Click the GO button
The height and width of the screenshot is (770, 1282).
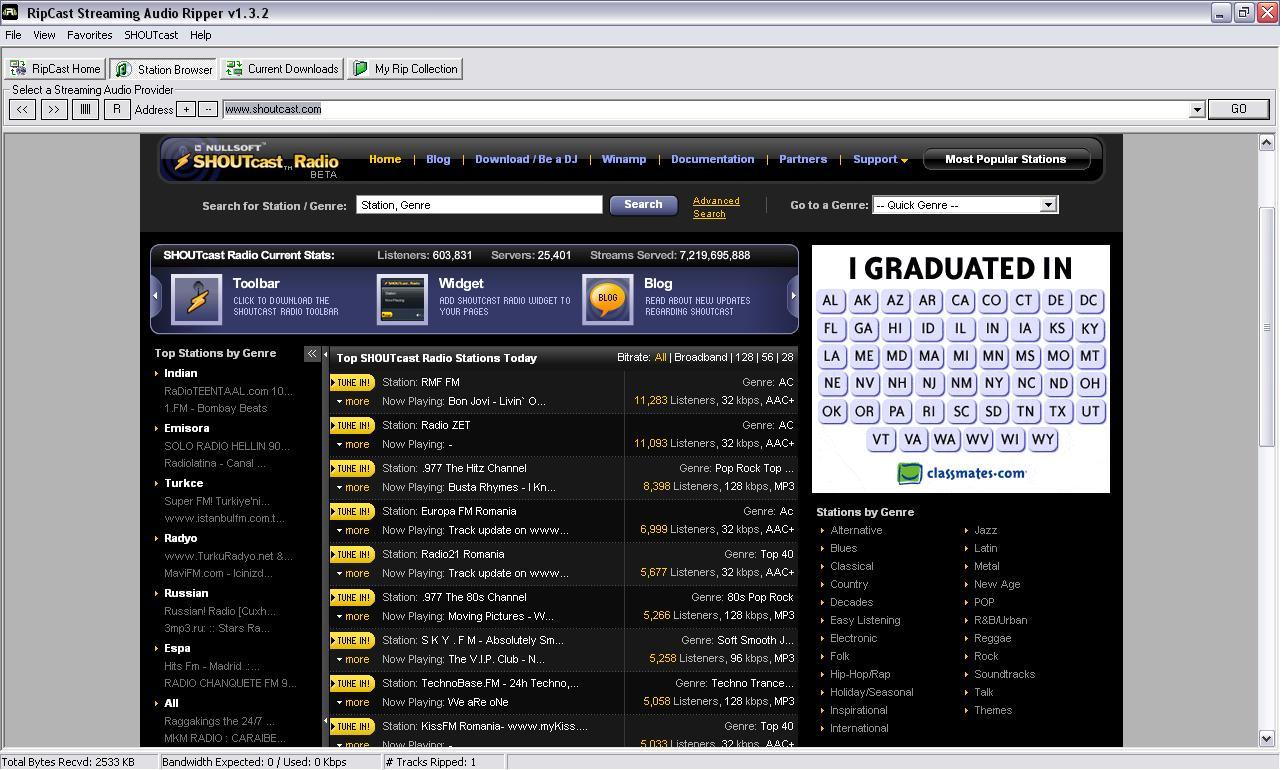(x=1238, y=109)
